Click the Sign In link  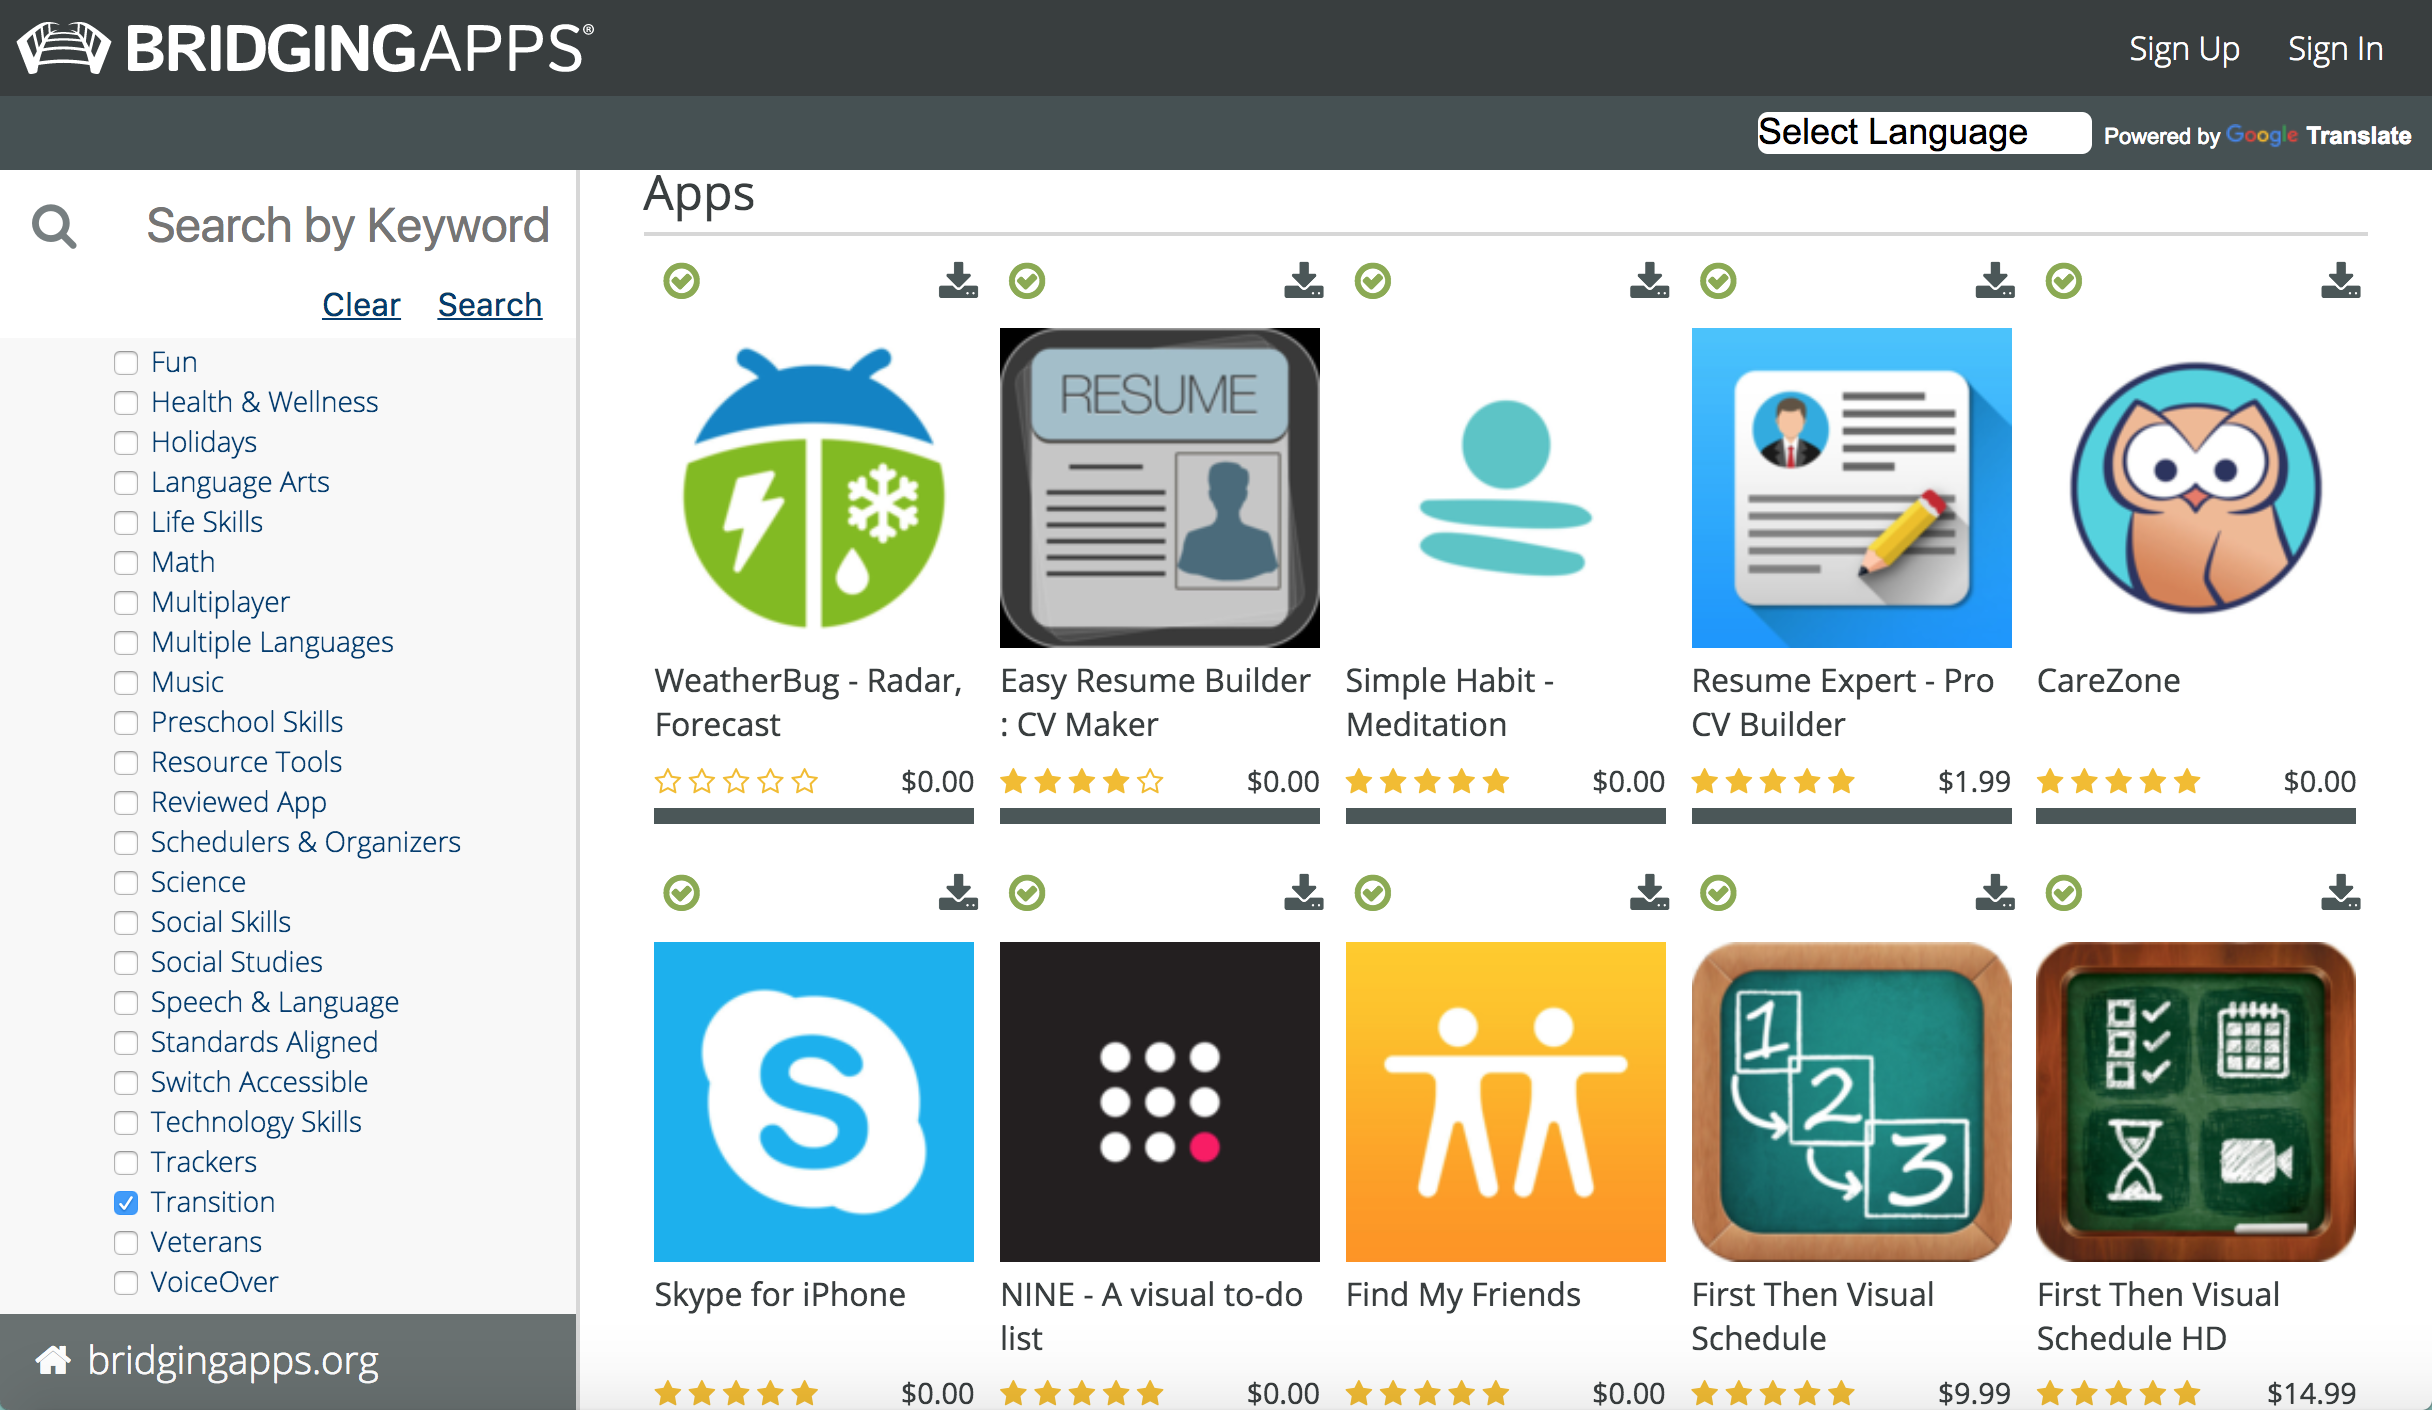point(2336,49)
